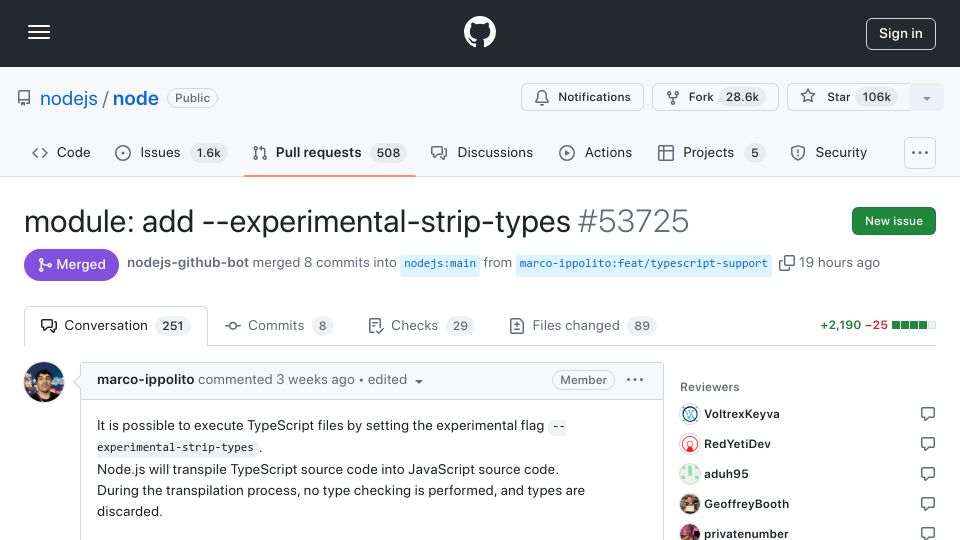960x540 pixels.
Task: View the Files changed tab
Action: [x=582, y=326]
